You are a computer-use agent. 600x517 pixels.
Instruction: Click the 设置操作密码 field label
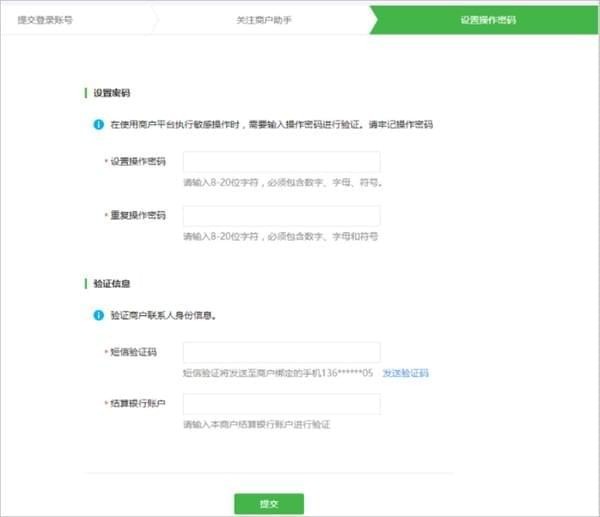click(138, 162)
